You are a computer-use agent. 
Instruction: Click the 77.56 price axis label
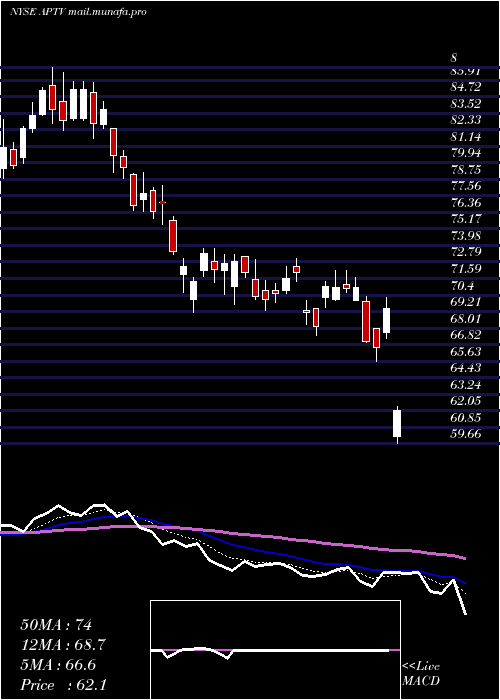(x=466, y=186)
